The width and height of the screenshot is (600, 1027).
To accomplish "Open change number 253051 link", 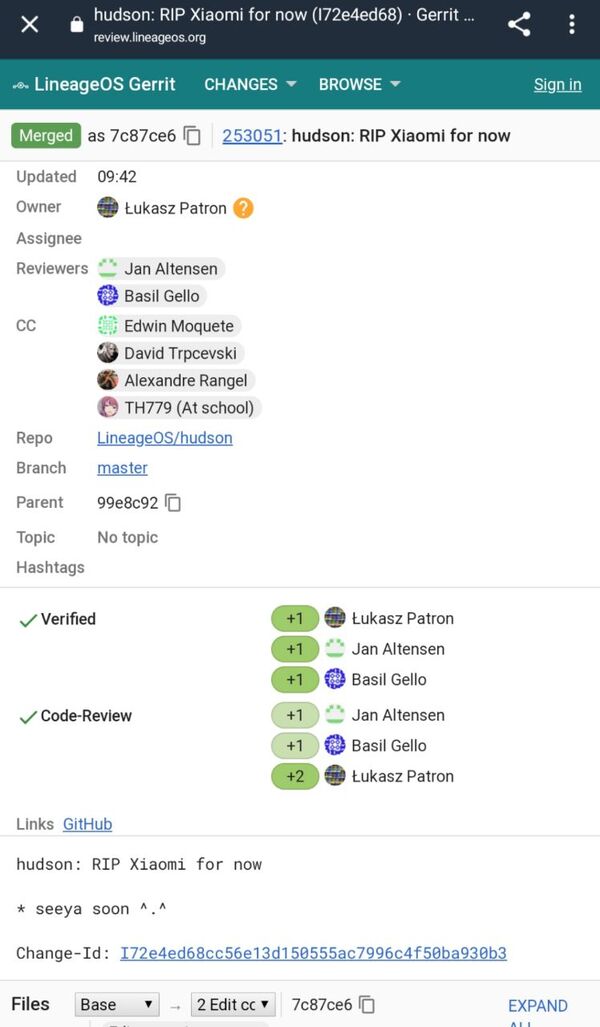I will (x=252, y=136).
